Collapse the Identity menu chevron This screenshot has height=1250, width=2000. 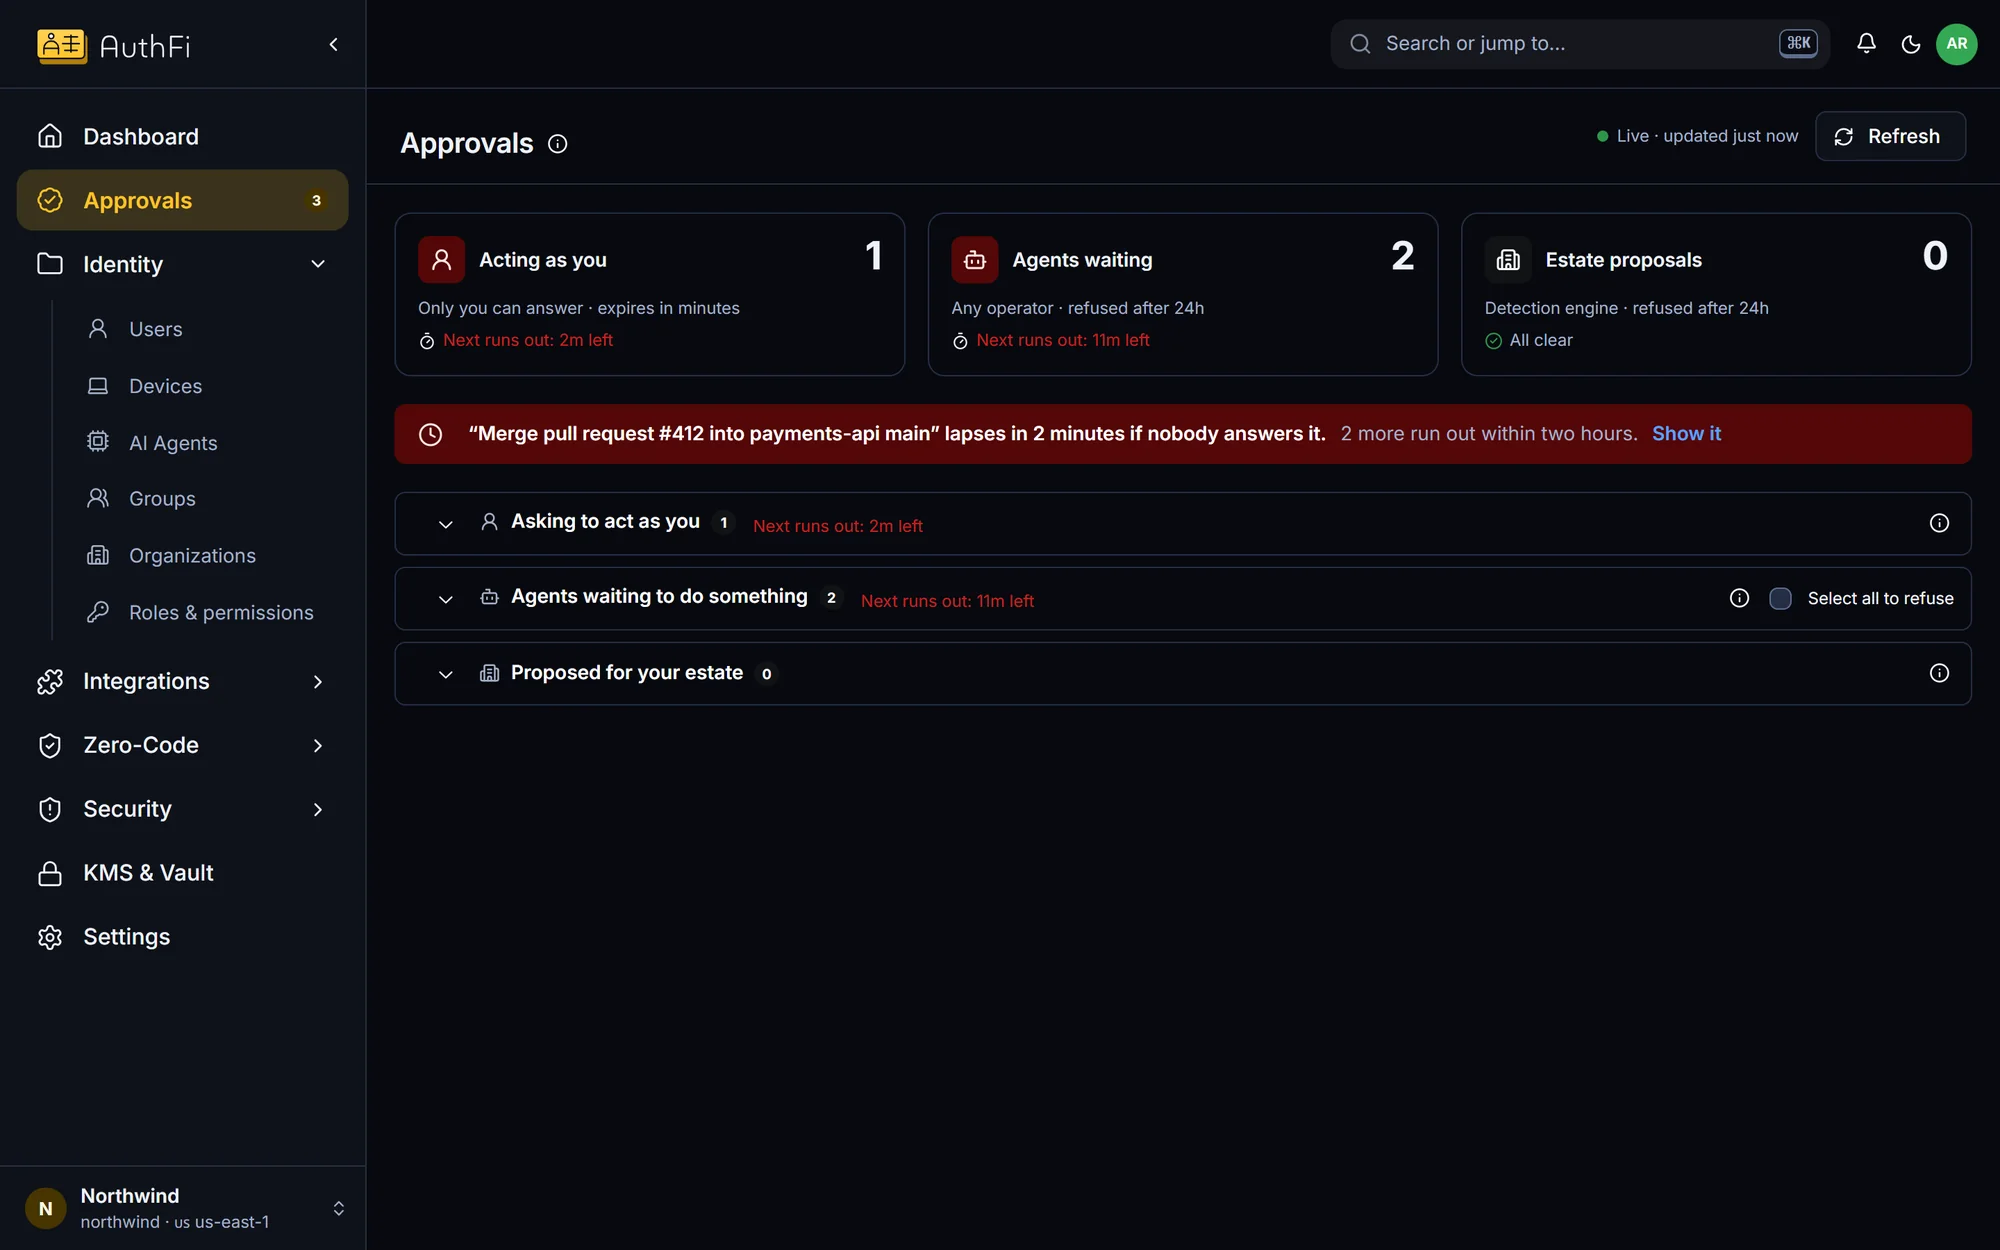(x=318, y=264)
